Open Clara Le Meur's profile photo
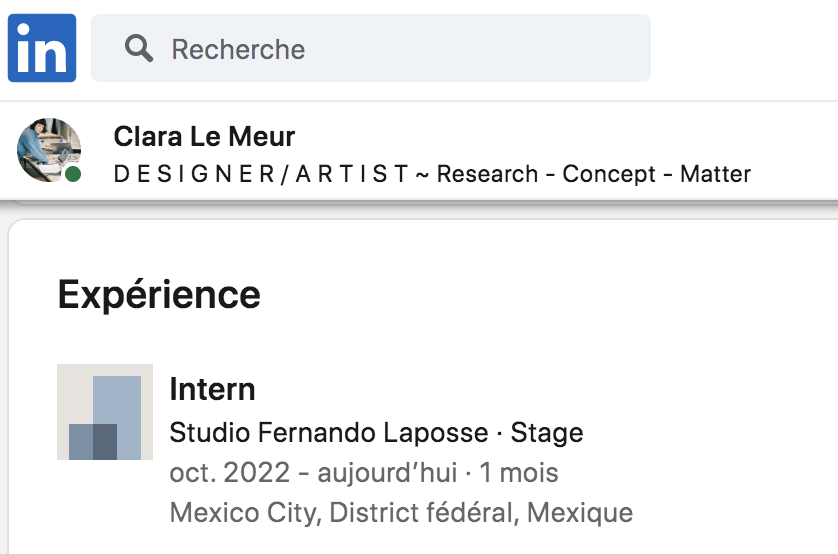Image resolution: width=838 pixels, height=554 pixels. 48,149
